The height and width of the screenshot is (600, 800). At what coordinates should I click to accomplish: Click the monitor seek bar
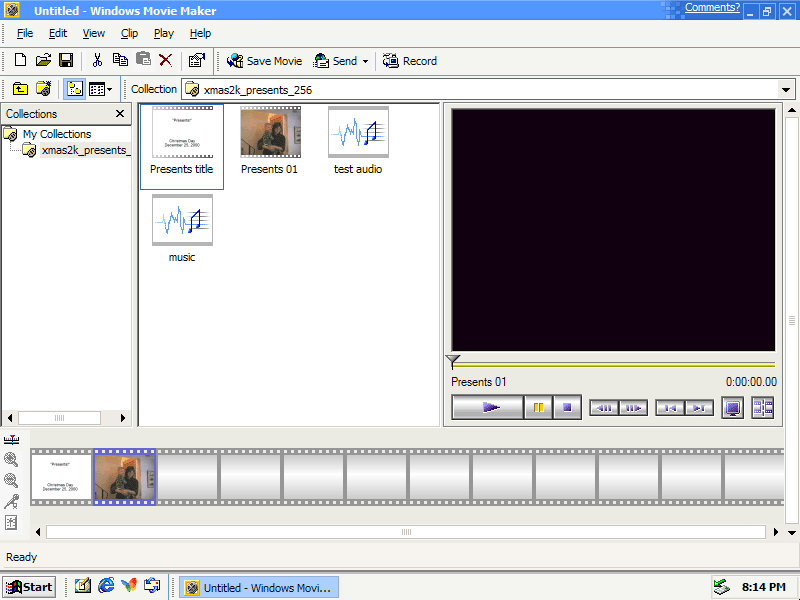click(613, 364)
